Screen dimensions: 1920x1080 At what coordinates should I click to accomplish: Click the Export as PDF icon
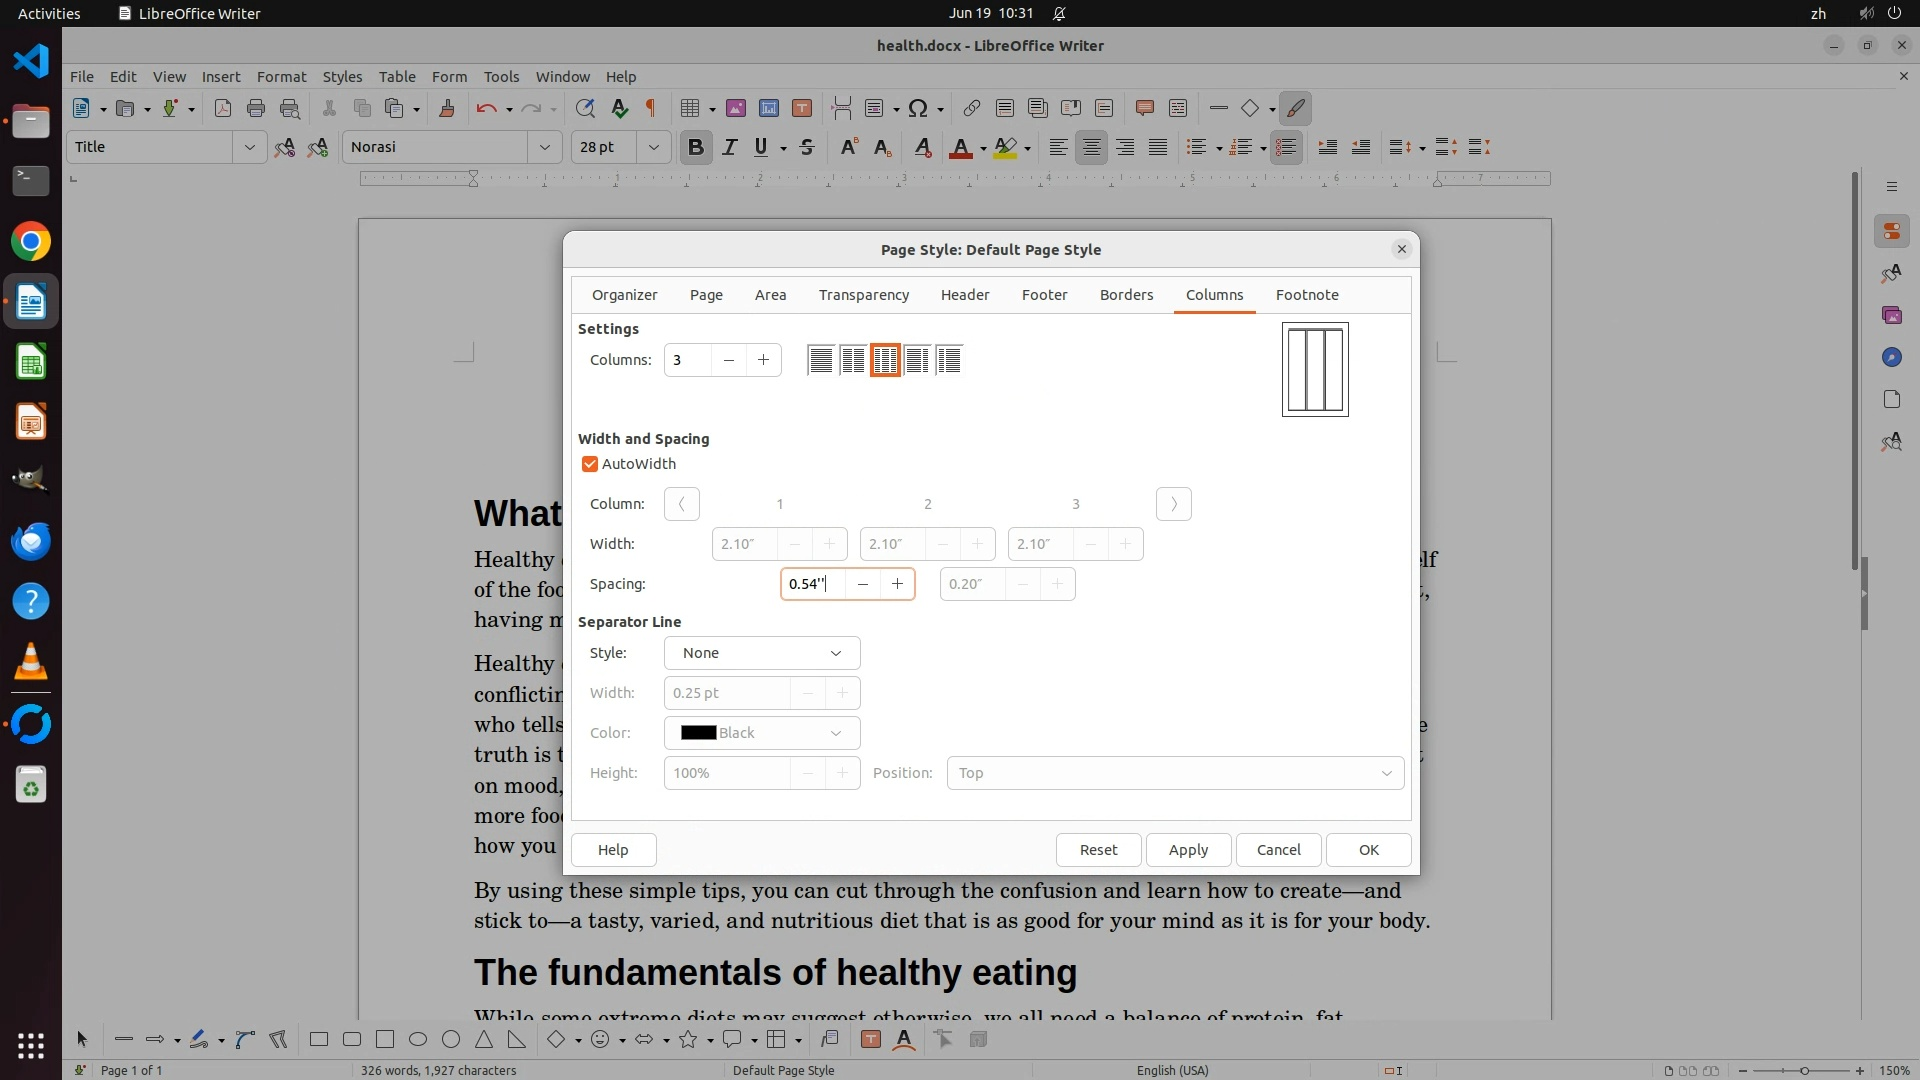pos(222,108)
